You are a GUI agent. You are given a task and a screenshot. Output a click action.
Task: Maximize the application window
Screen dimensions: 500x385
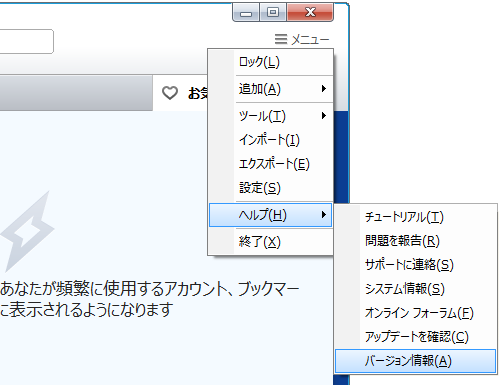pos(273,13)
